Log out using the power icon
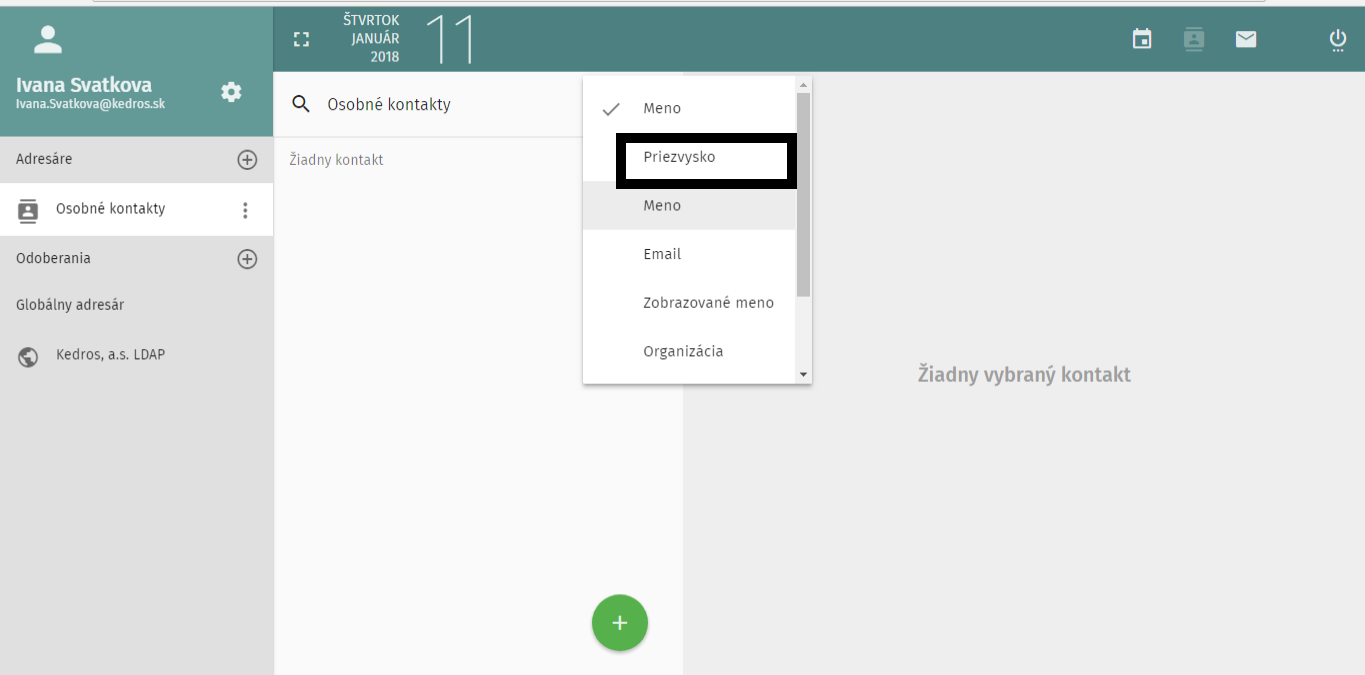Image resolution: width=1365 pixels, height=675 pixels. pos(1337,39)
